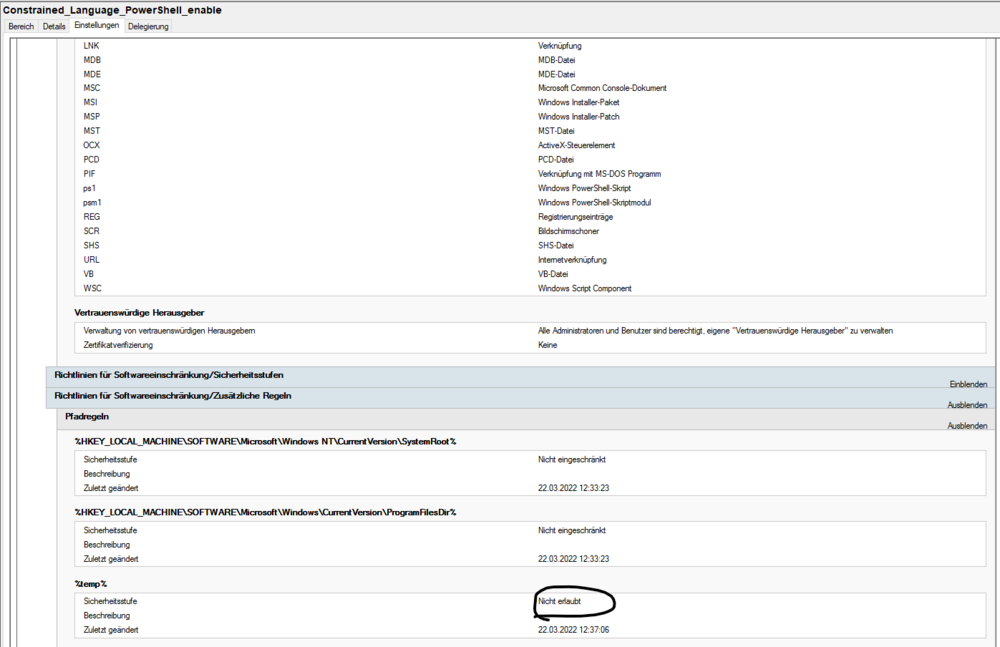The image size is (1000, 647).
Task: Click the Richtlinien für Softwareeinschränkung/Sicherheitsstufen header
Action: [168, 375]
